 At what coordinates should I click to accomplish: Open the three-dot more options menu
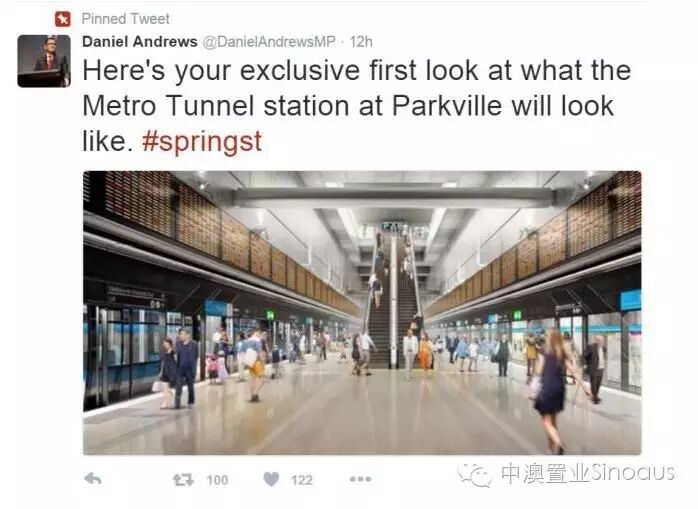coord(361,479)
